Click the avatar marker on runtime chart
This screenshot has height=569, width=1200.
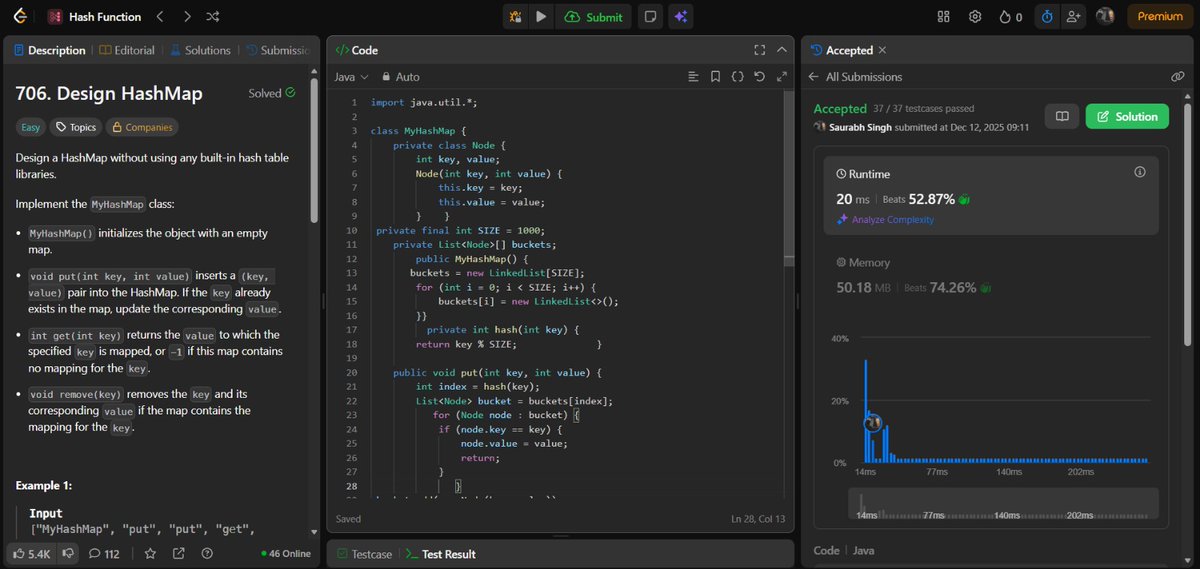[x=872, y=424]
